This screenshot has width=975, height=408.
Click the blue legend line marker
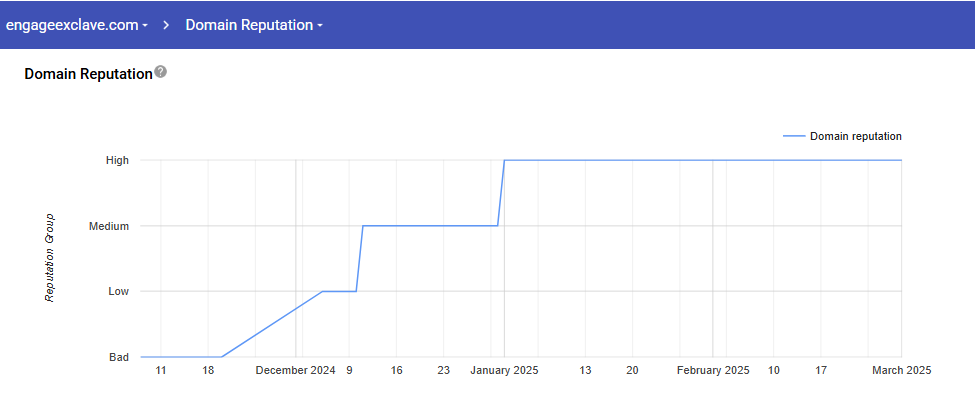(793, 136)
